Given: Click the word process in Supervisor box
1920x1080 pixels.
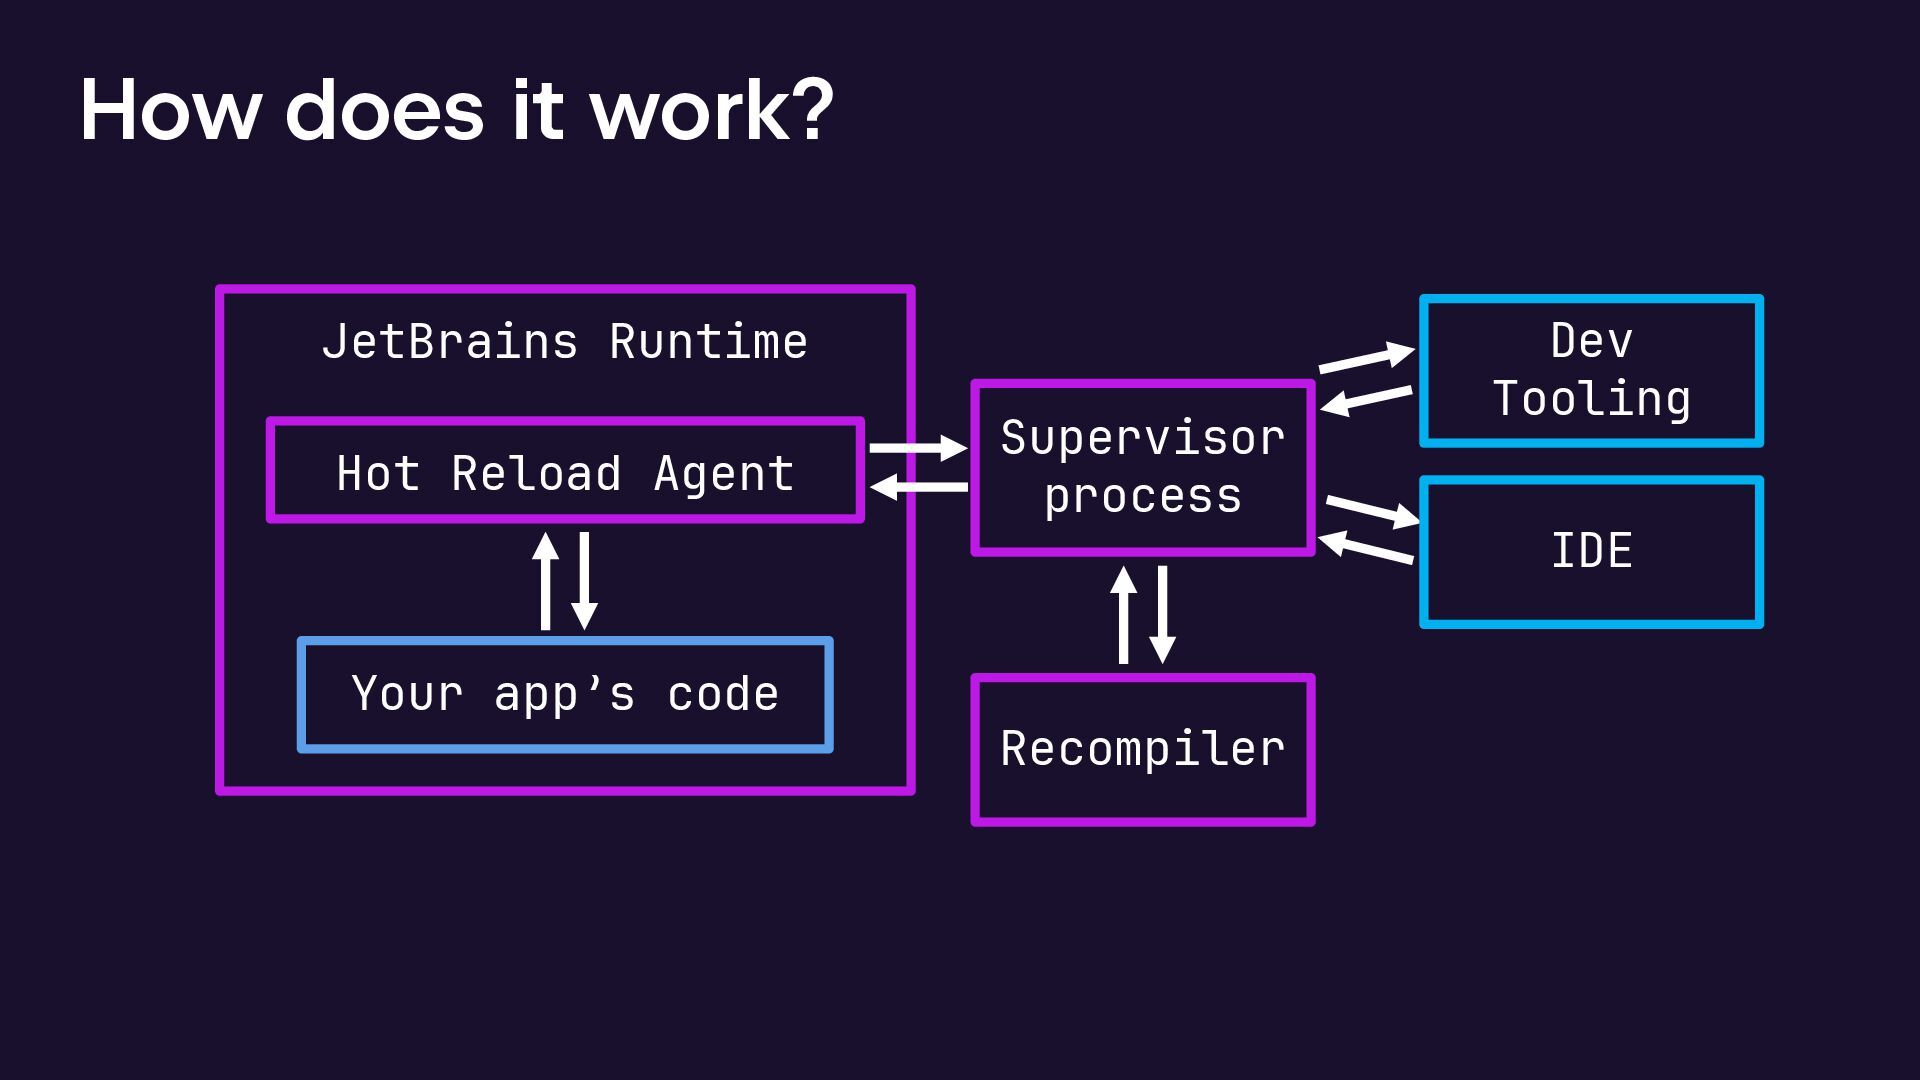Looking at the screenshot, I should coord(1142,497).
